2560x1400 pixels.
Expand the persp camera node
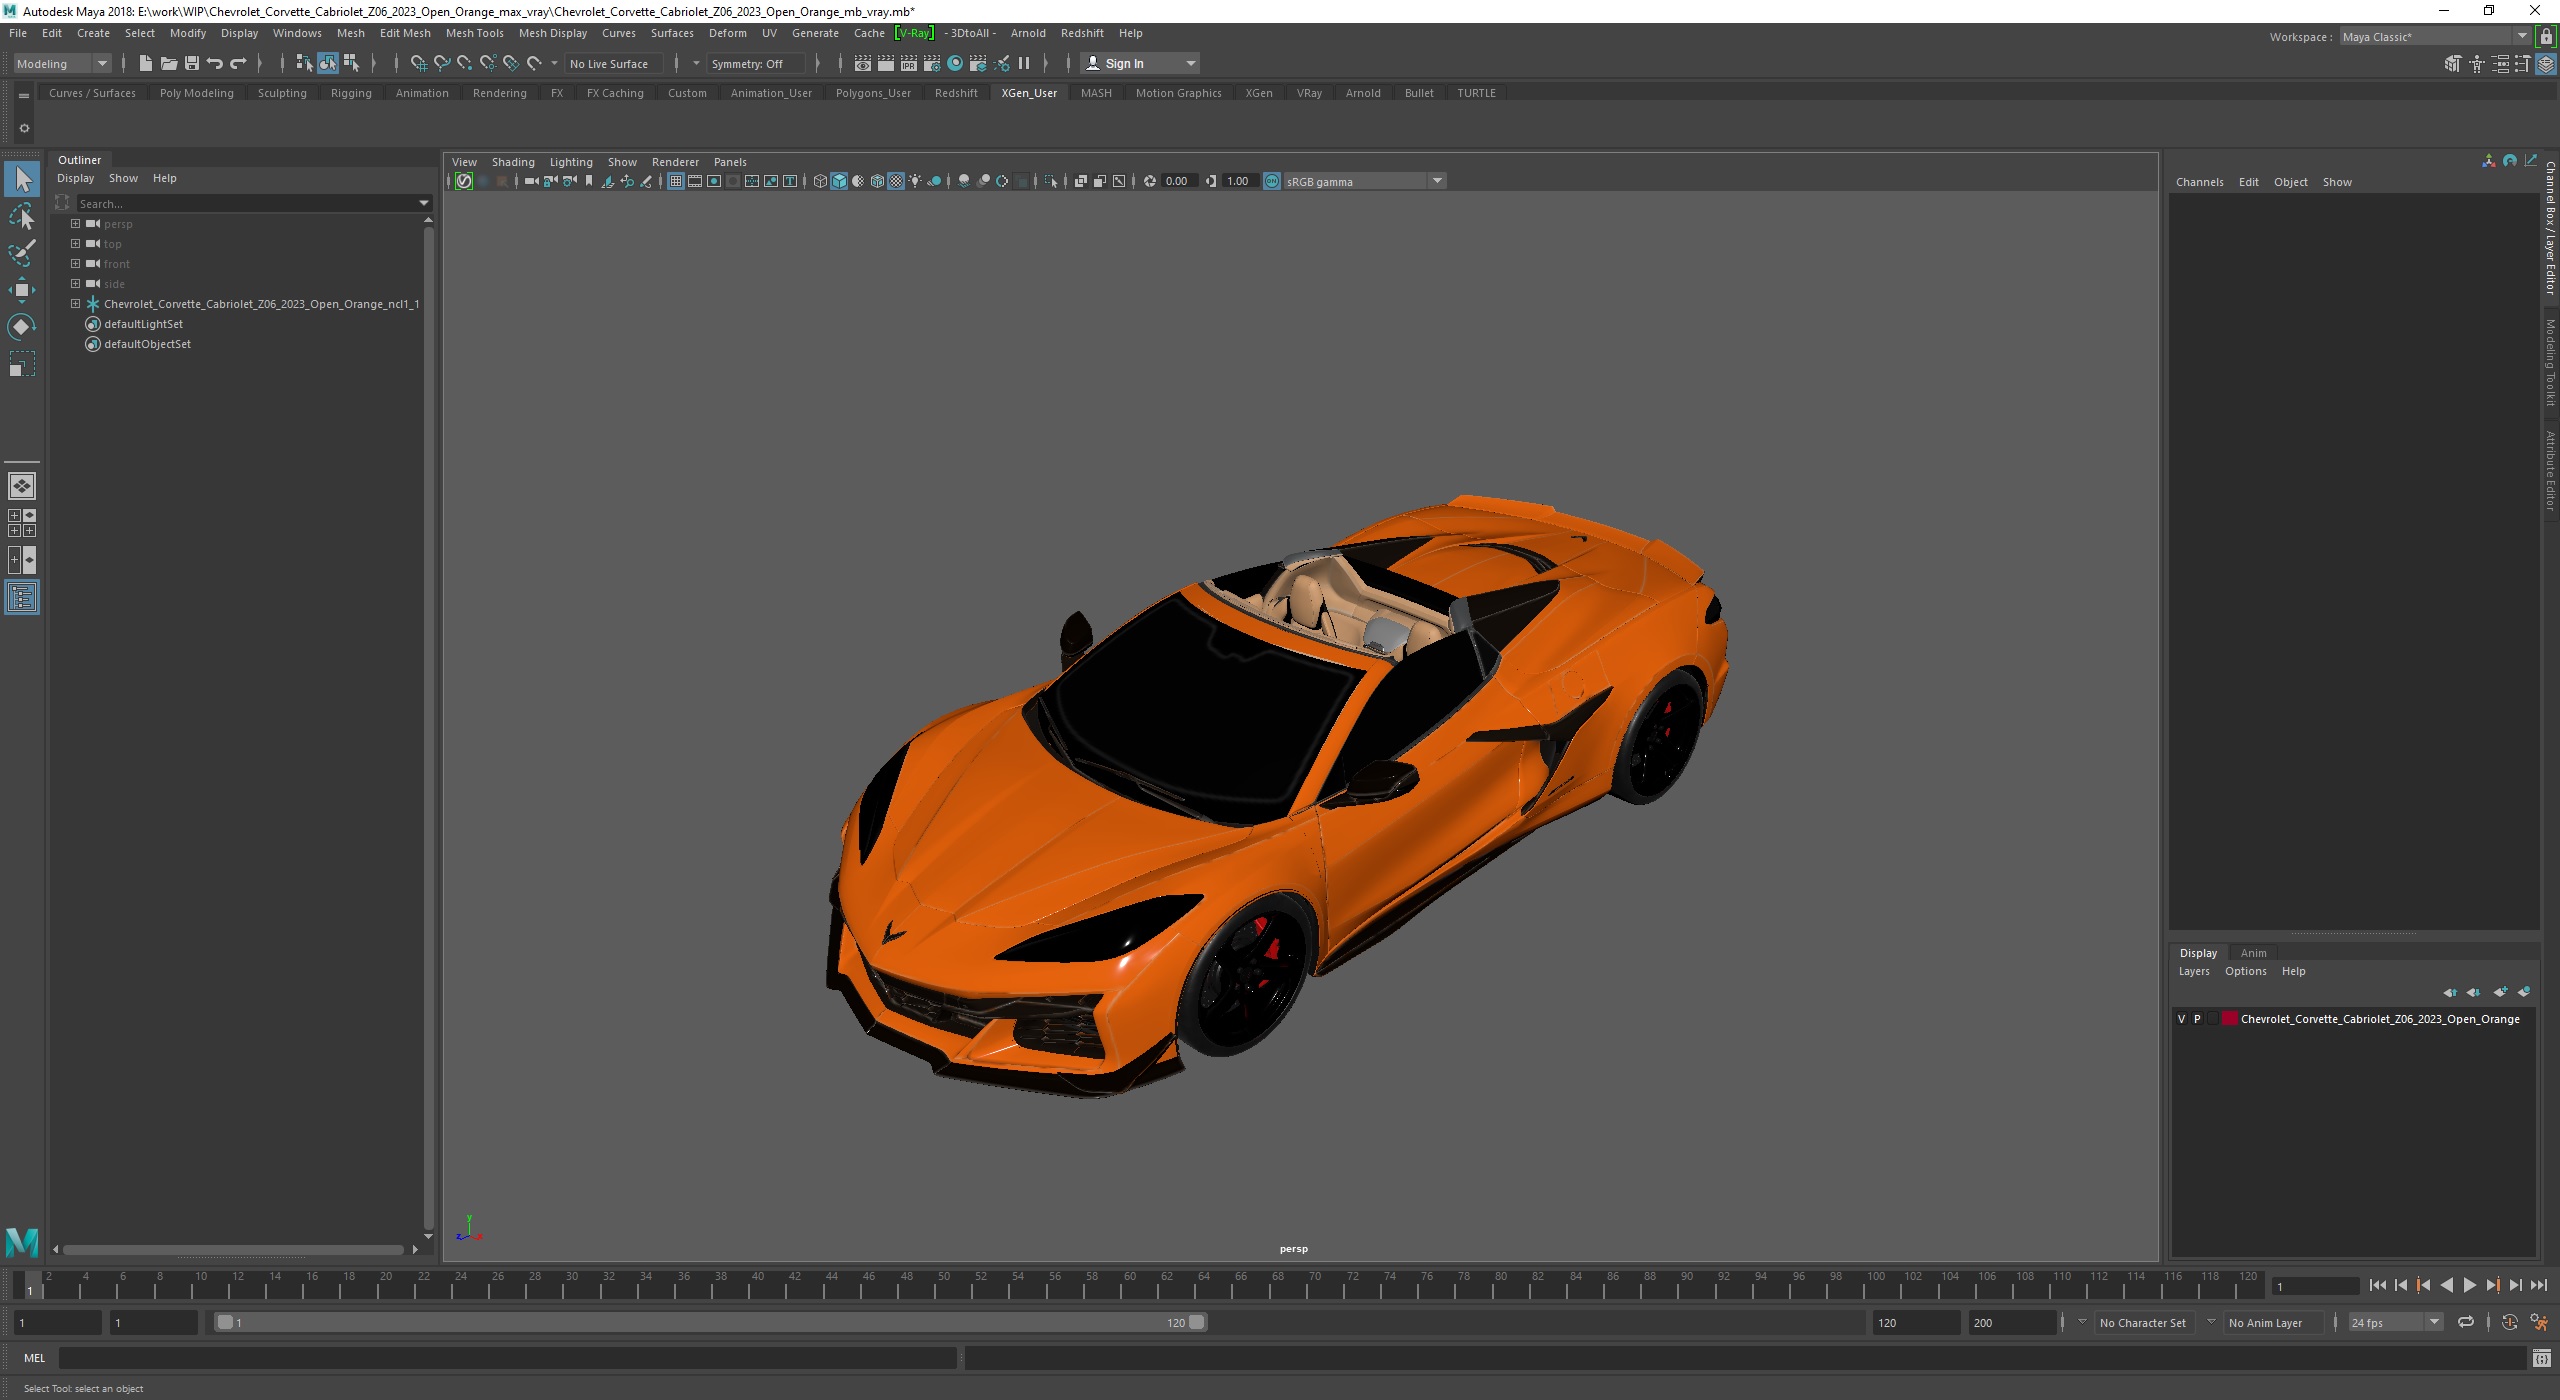tap(75, 224)
